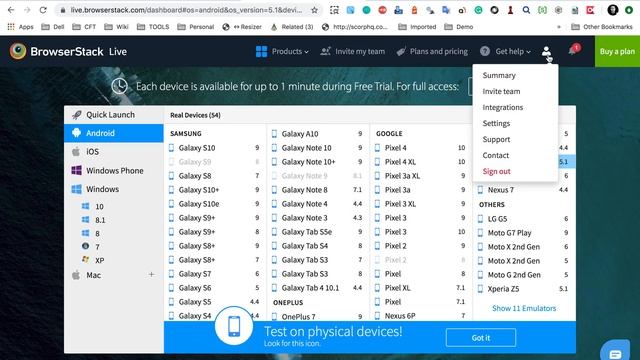The width and height of the screenshot is (640, 360).
Task: Open Settings from account menu
Action: 496,123
